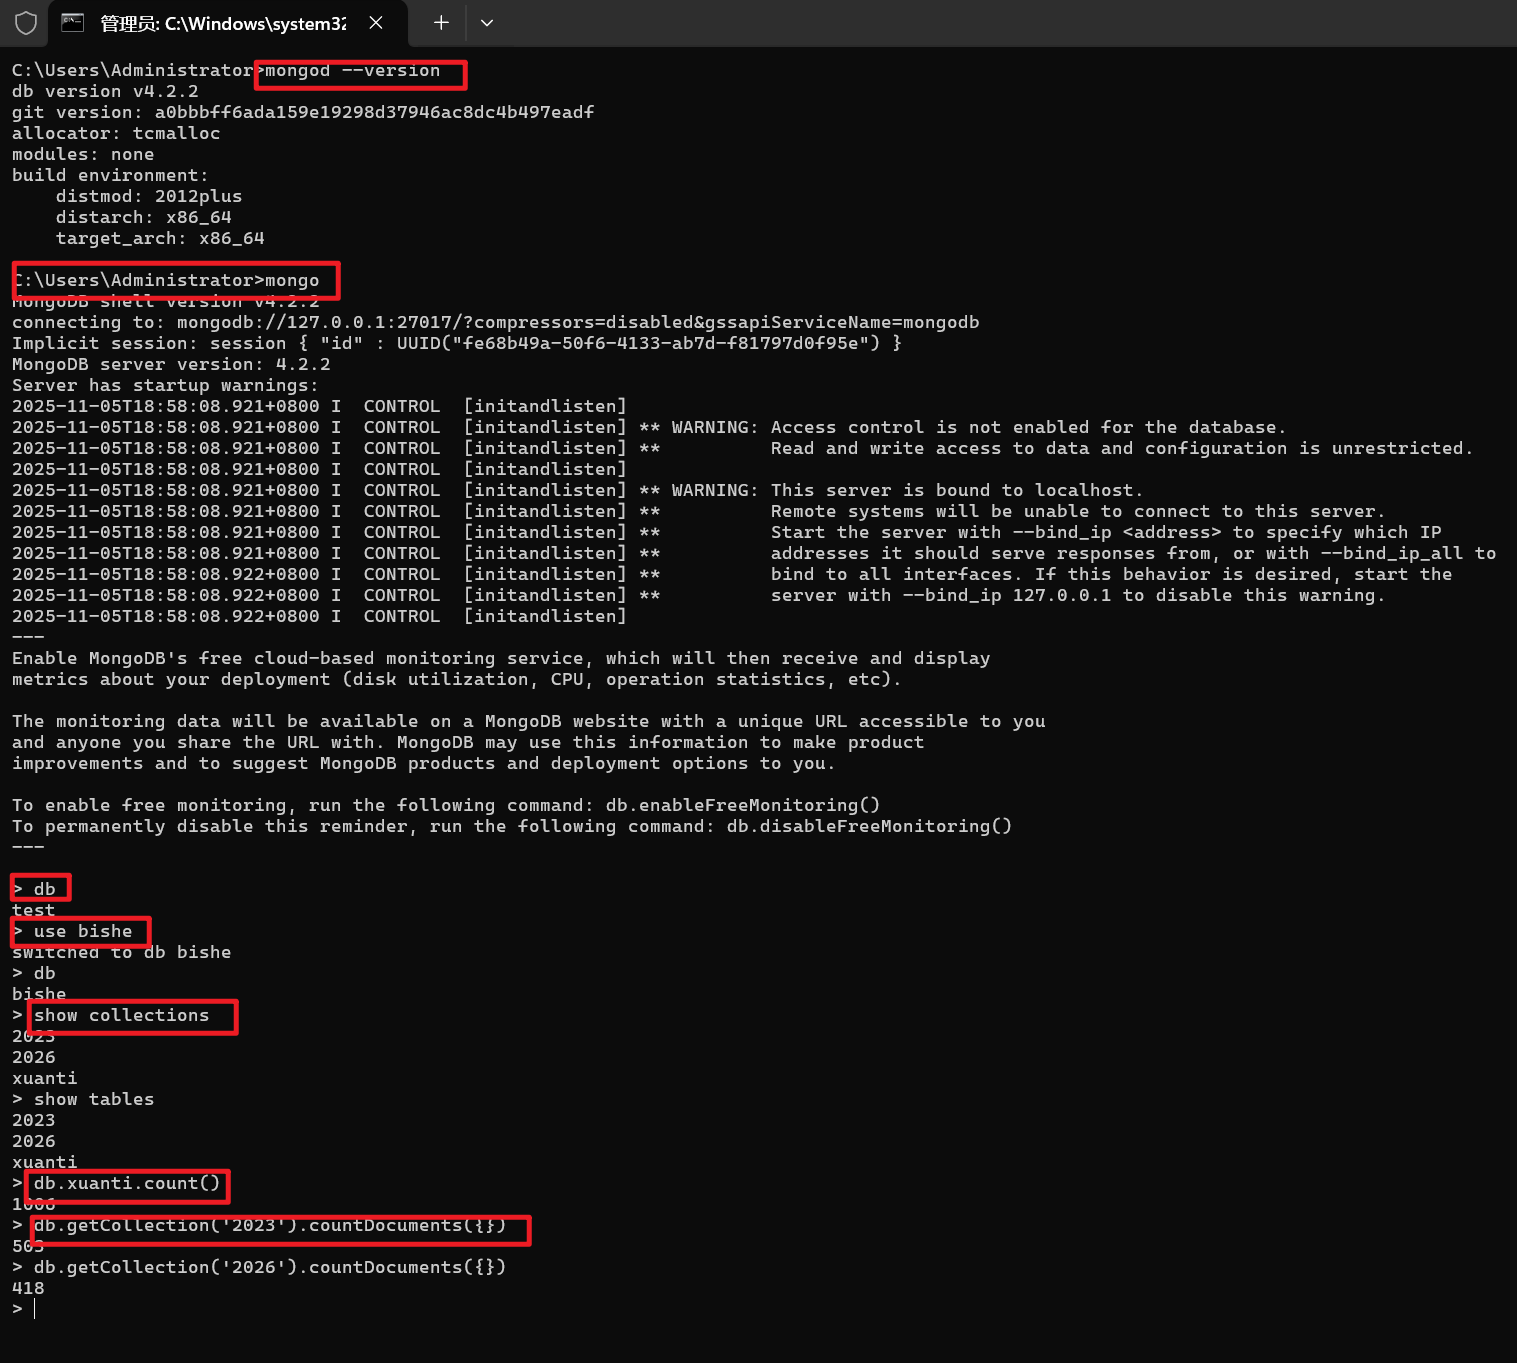Click the '418' result line
The height and width of the screenshot is (1363, 1517).
tap(28, 1288)
